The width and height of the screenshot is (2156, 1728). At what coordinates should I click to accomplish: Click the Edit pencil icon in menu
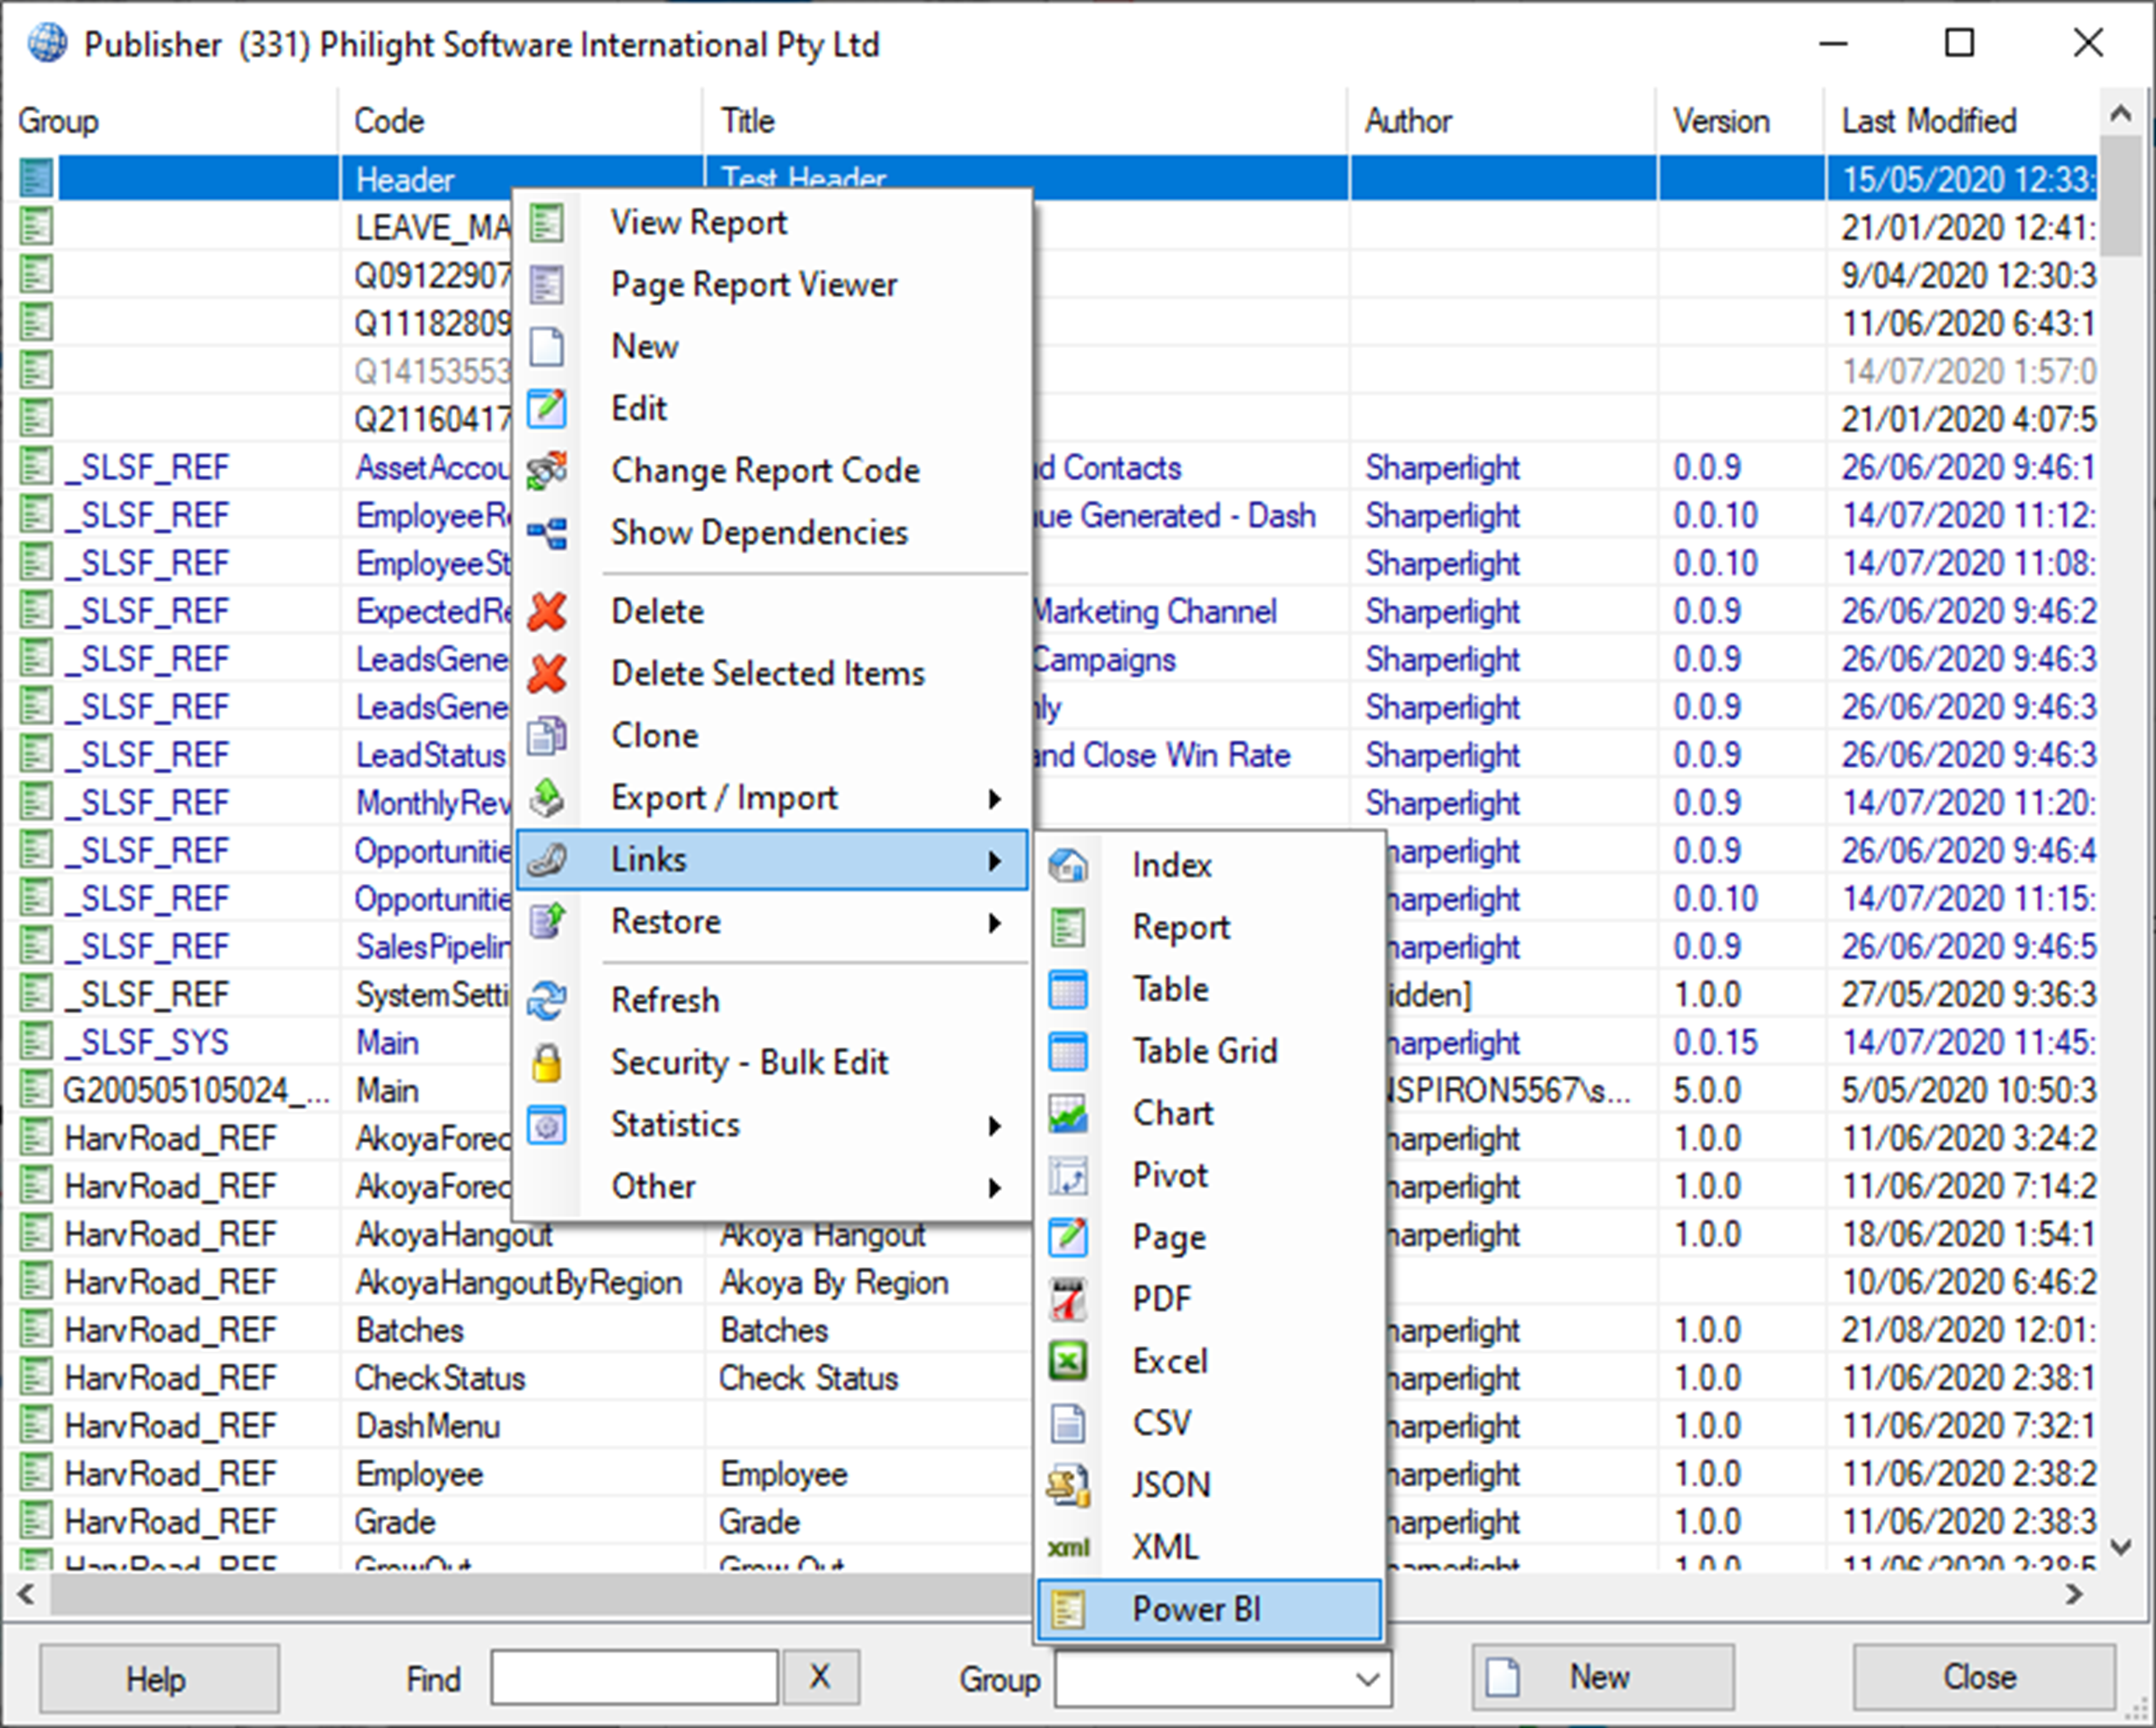pyautogui.click(x=547, y=408)
